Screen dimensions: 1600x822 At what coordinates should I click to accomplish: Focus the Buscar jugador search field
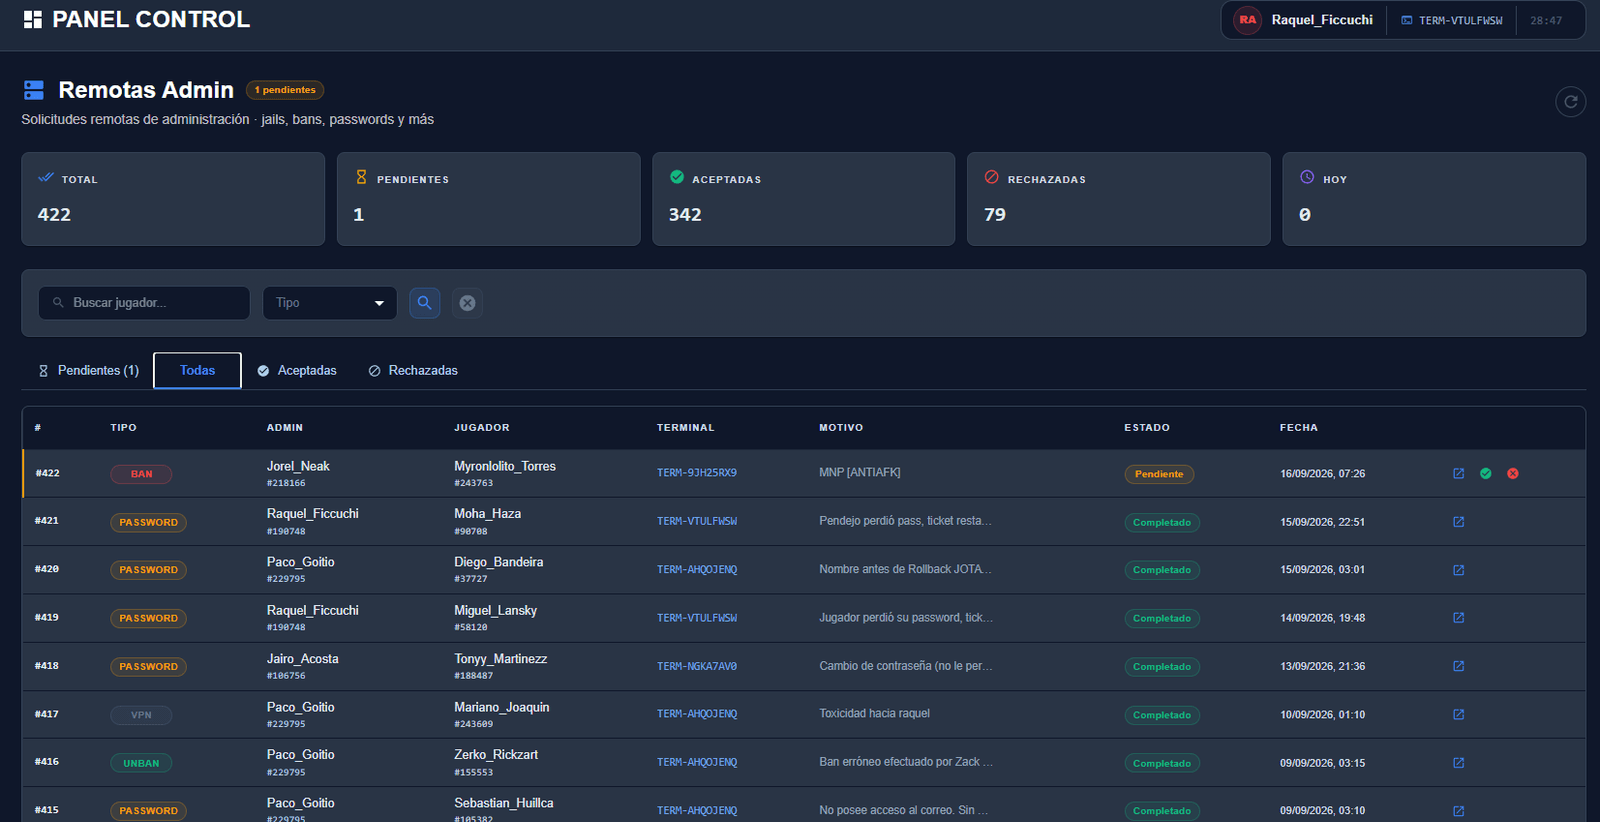point(144,303)
